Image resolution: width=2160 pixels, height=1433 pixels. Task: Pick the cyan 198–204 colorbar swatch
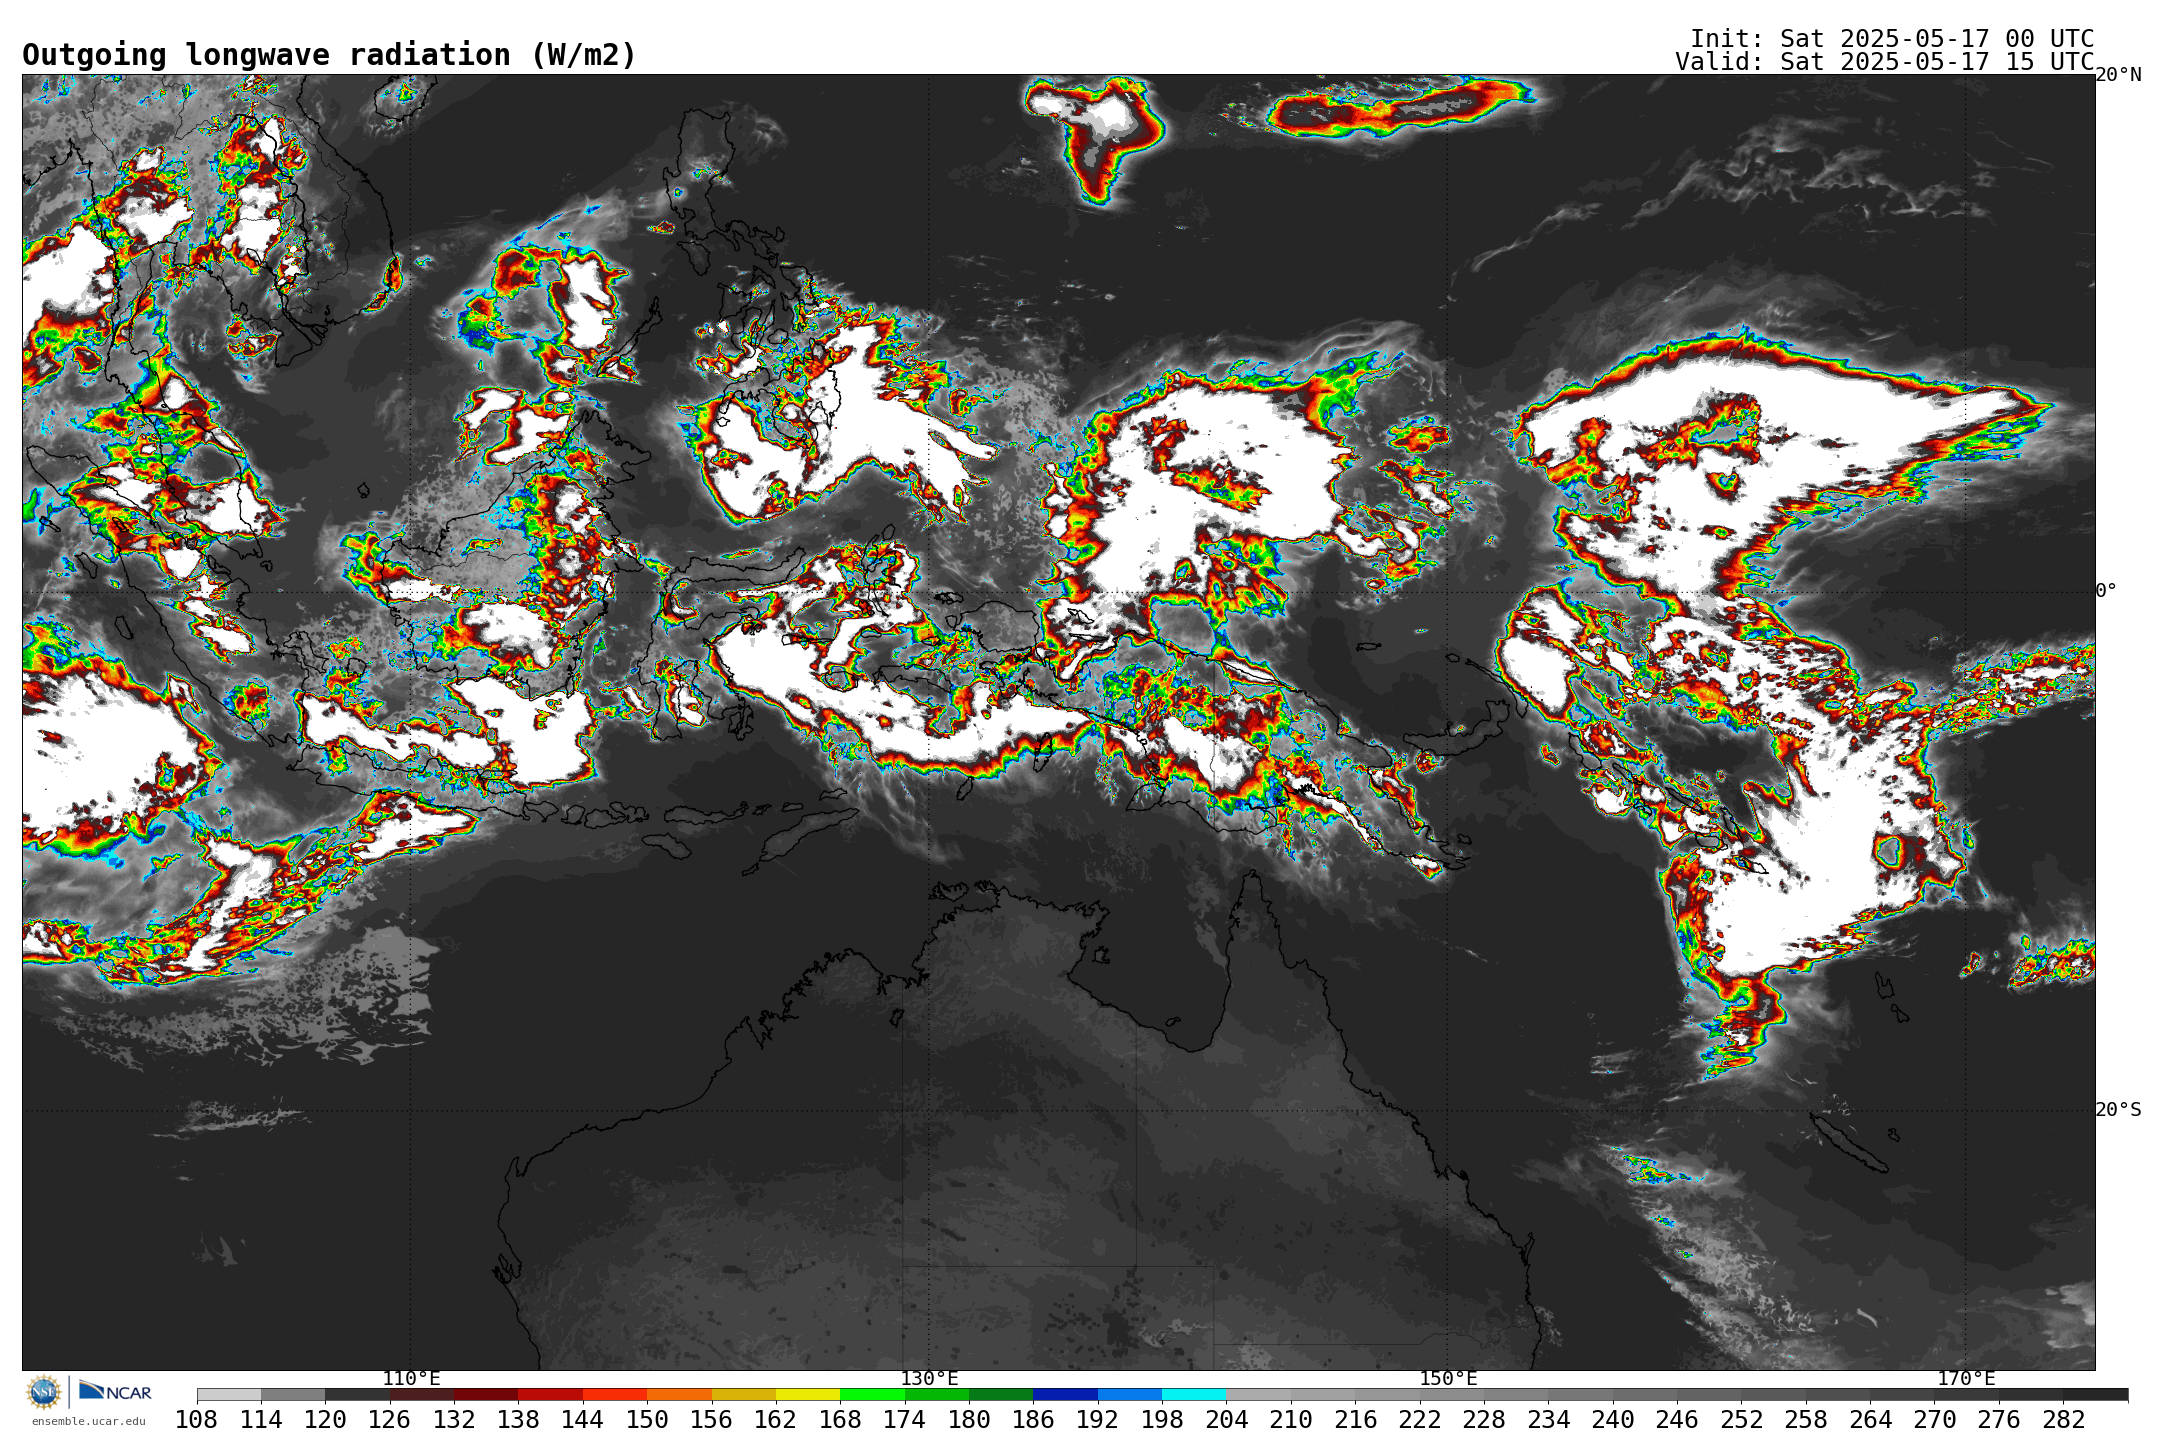point(1194,1395)
